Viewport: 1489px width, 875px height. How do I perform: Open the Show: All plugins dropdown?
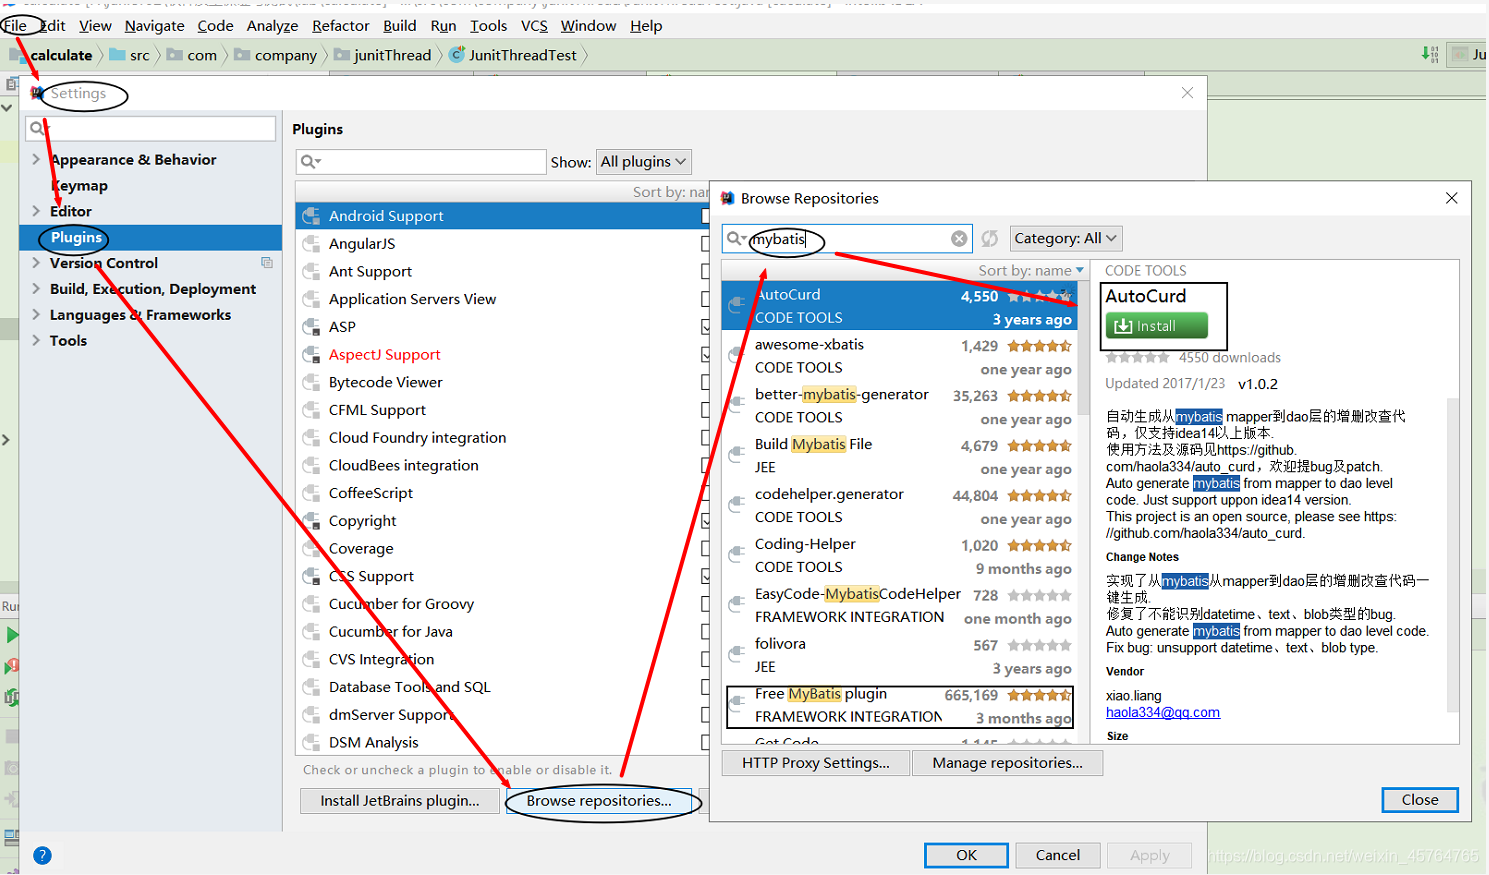coord(643,161)
